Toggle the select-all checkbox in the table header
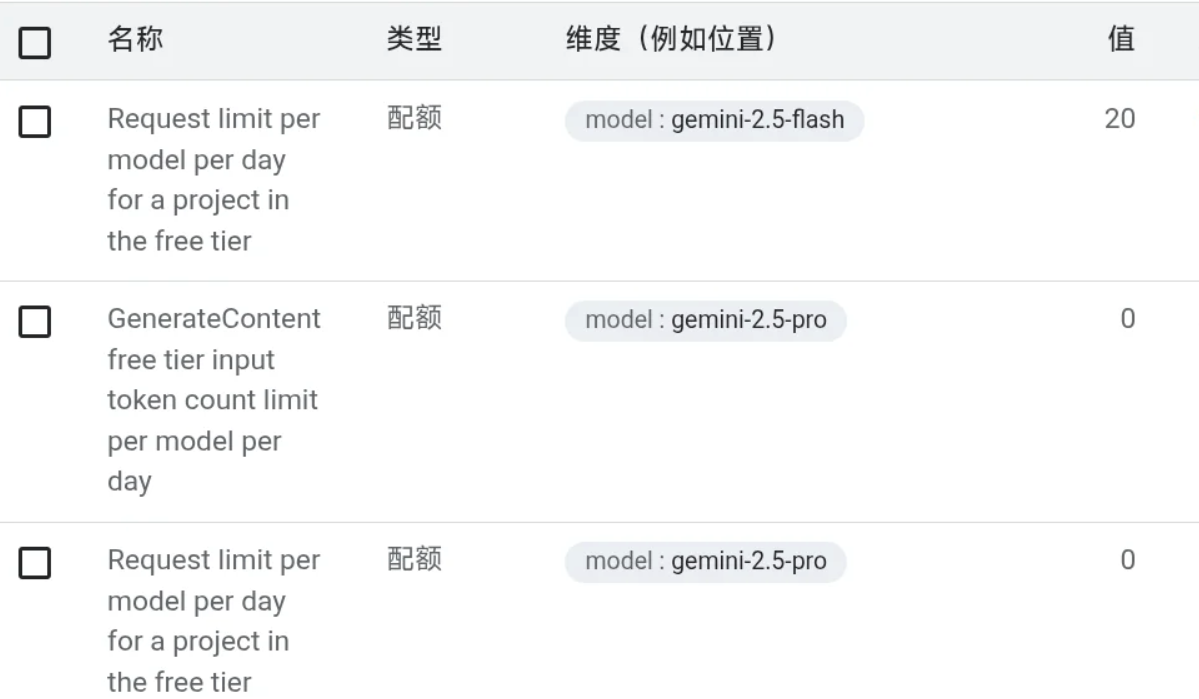Viewport: 1199px width, 699px height. (35, 43)
